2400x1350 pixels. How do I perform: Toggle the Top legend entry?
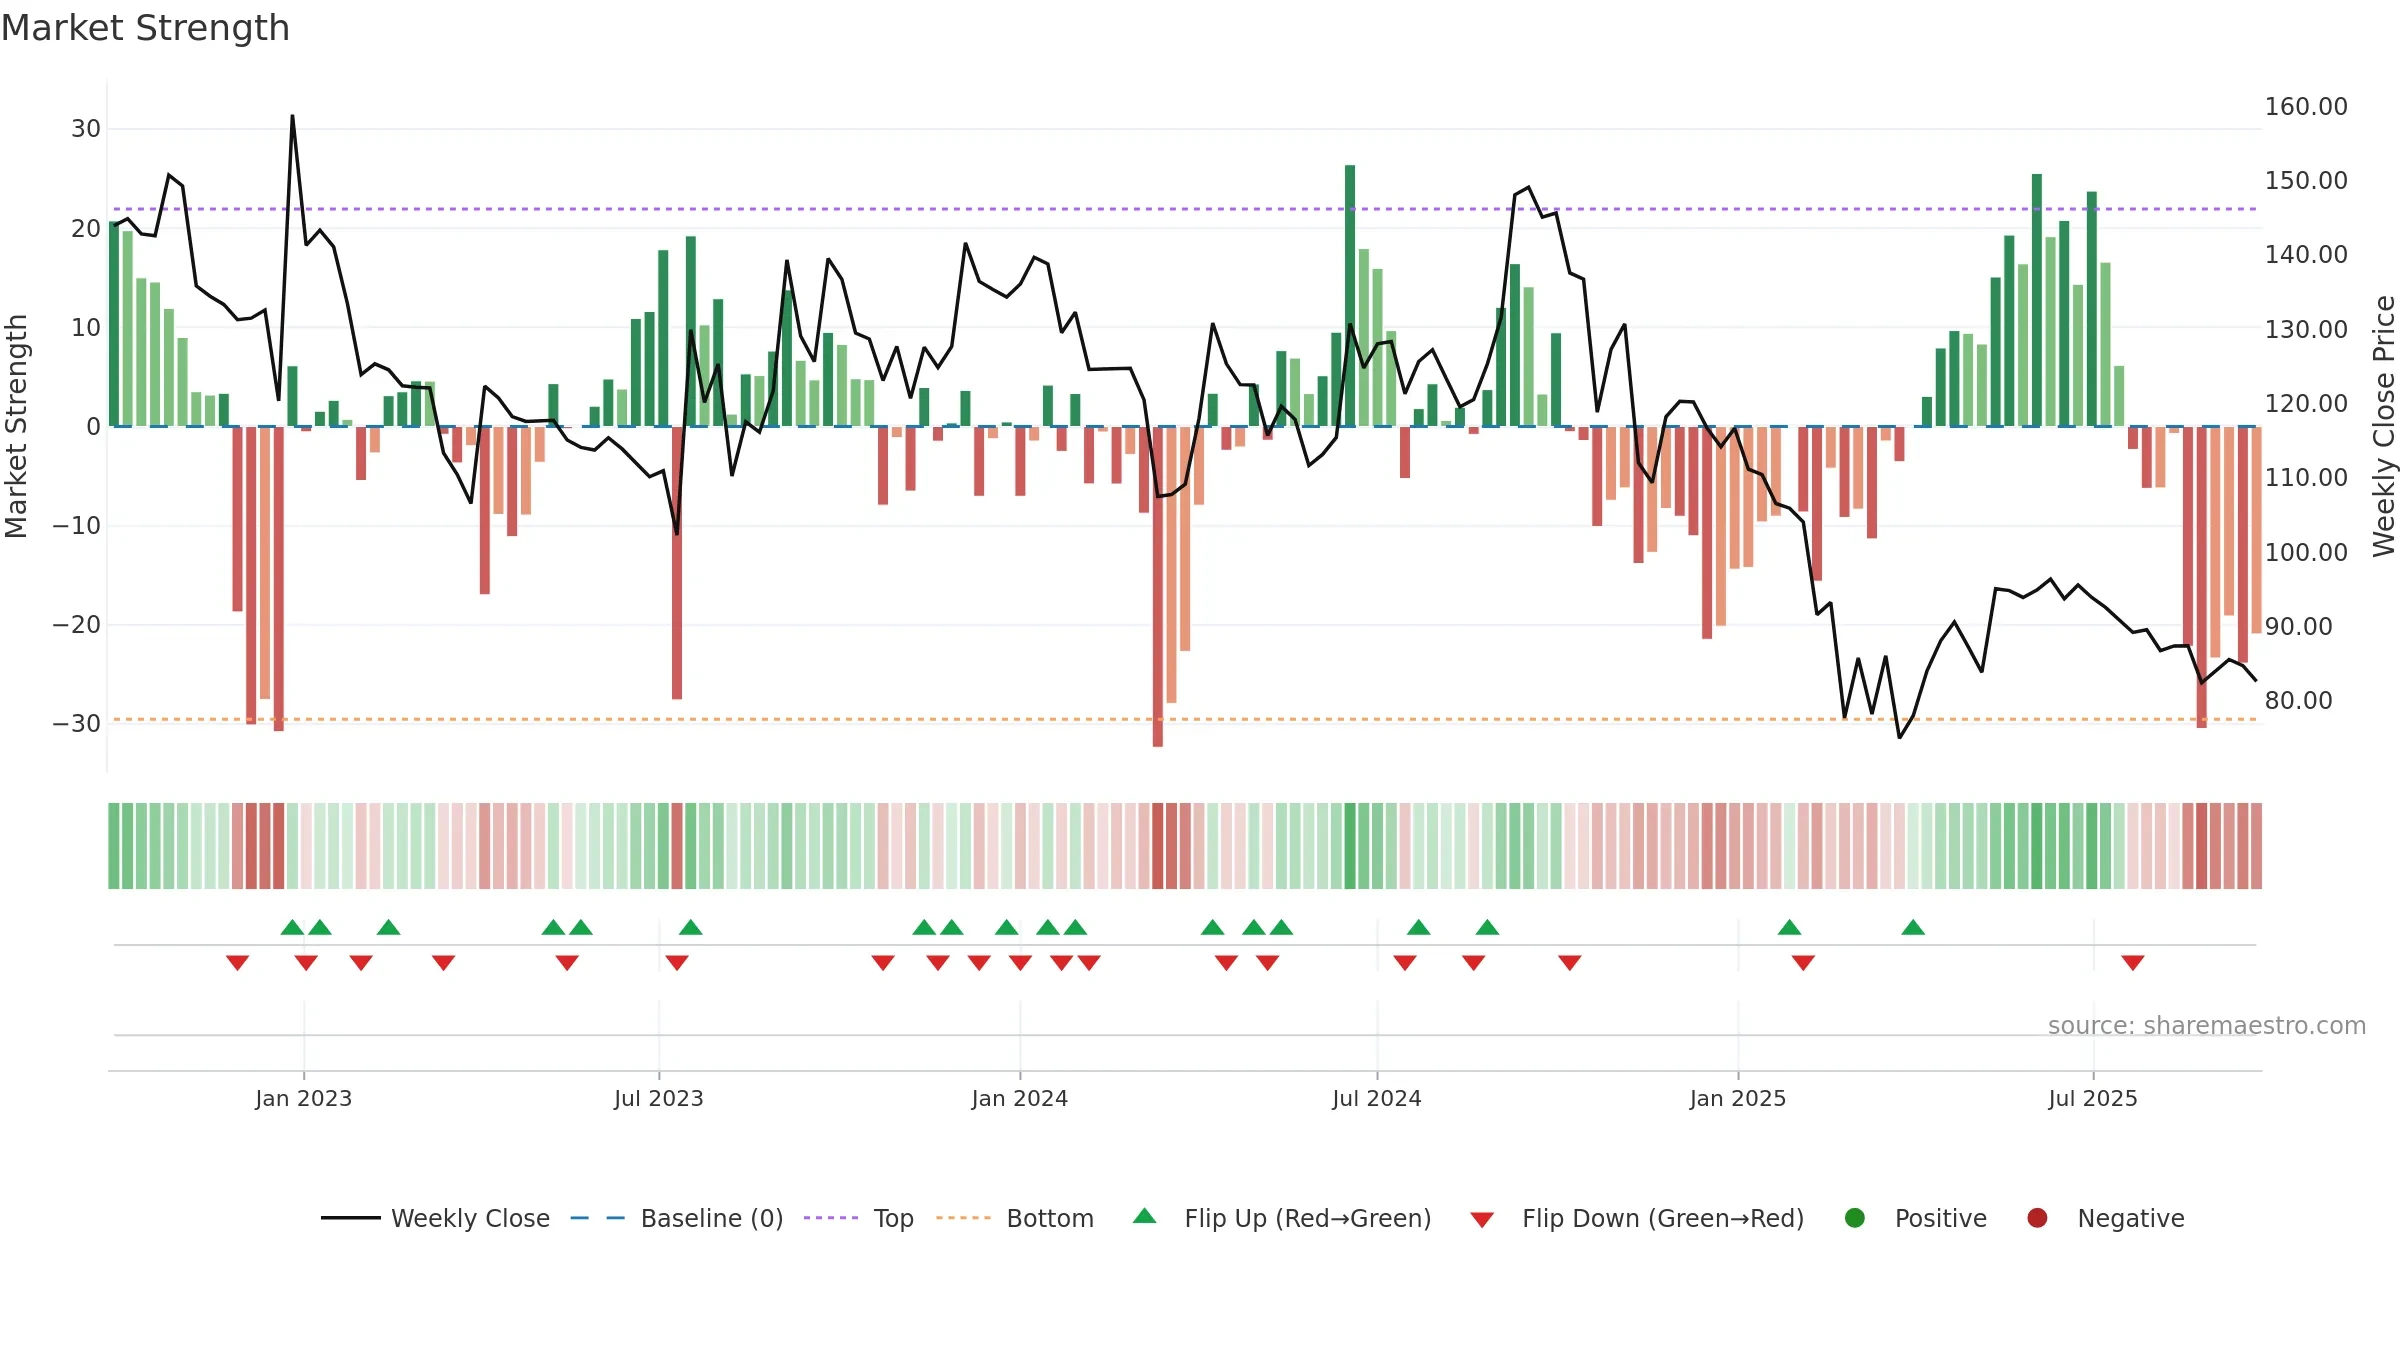(859, 1218)
